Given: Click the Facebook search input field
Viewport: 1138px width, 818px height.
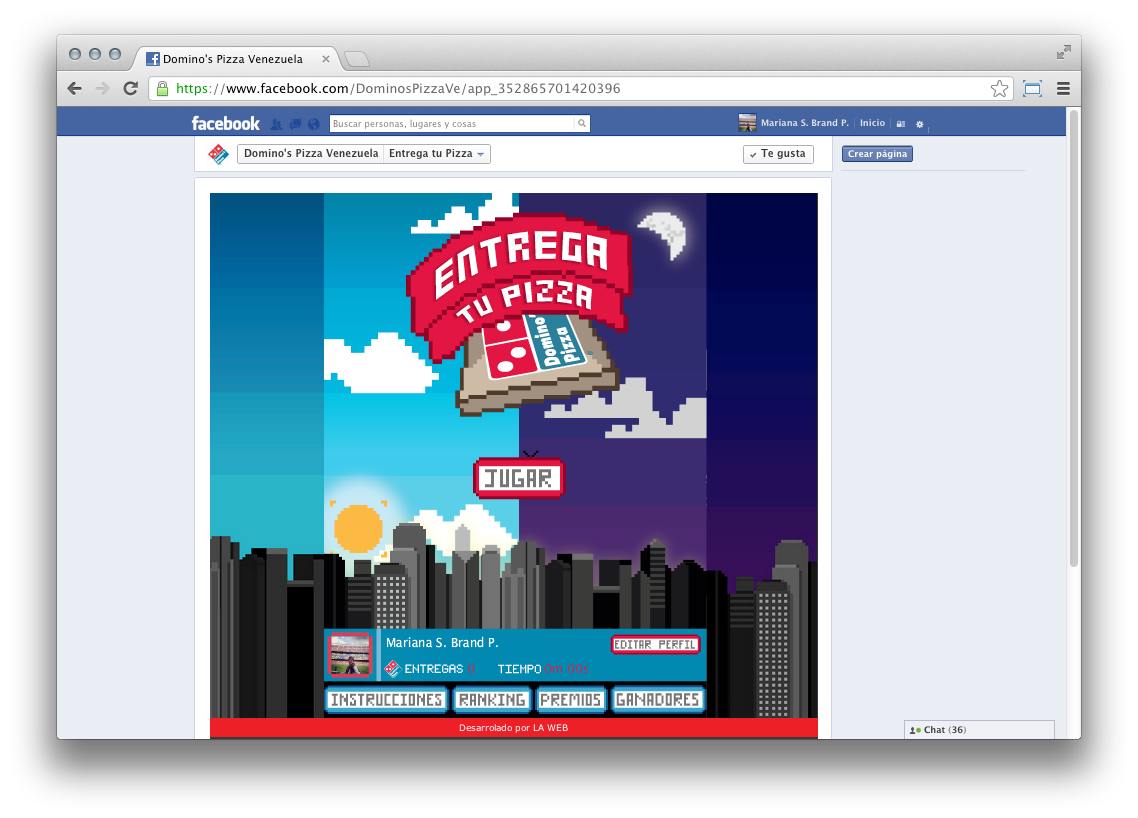Looking at the screenshot, I should point(452,124).
